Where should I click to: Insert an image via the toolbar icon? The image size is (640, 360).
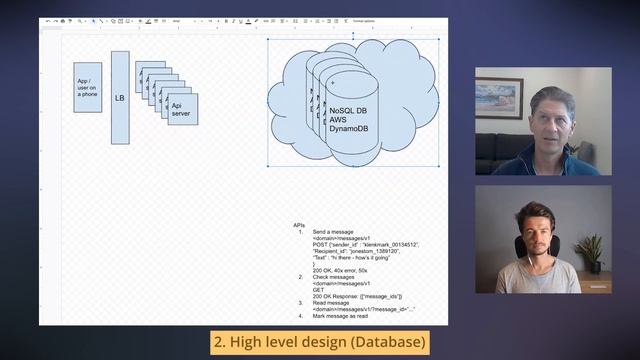click(128, 21)
